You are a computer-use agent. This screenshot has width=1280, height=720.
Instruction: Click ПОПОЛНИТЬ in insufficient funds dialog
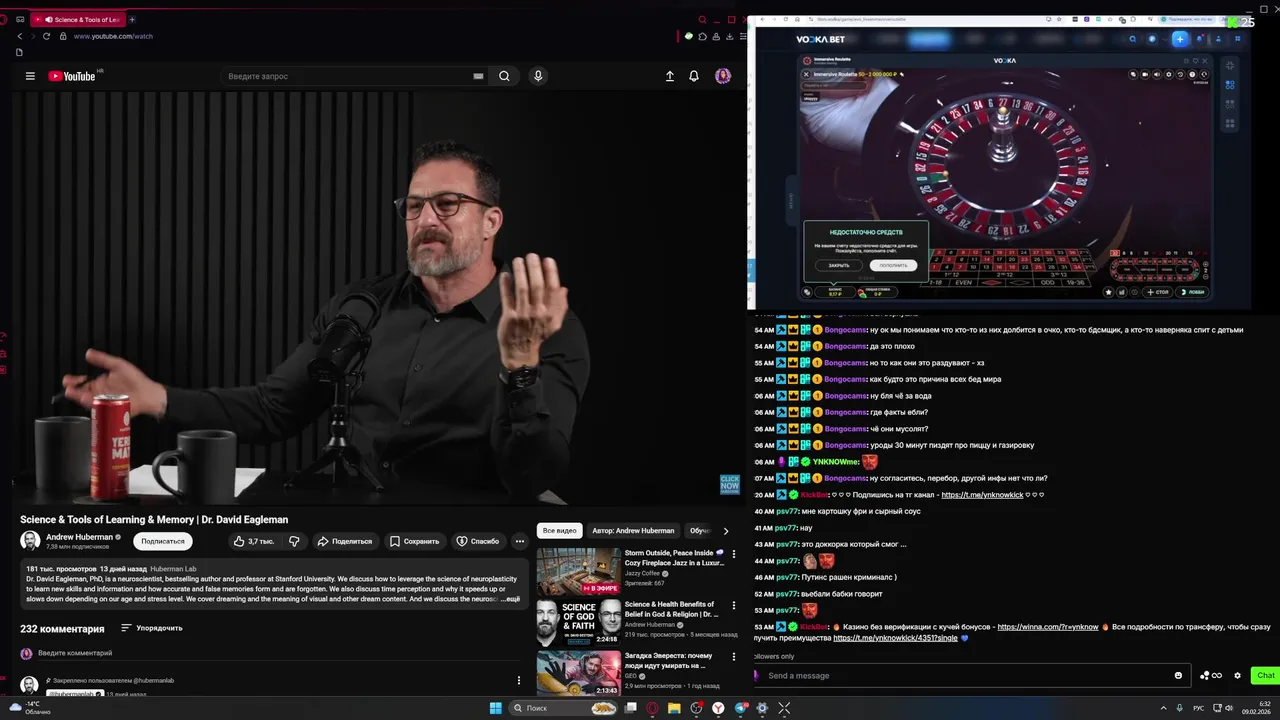coord(893,265)
